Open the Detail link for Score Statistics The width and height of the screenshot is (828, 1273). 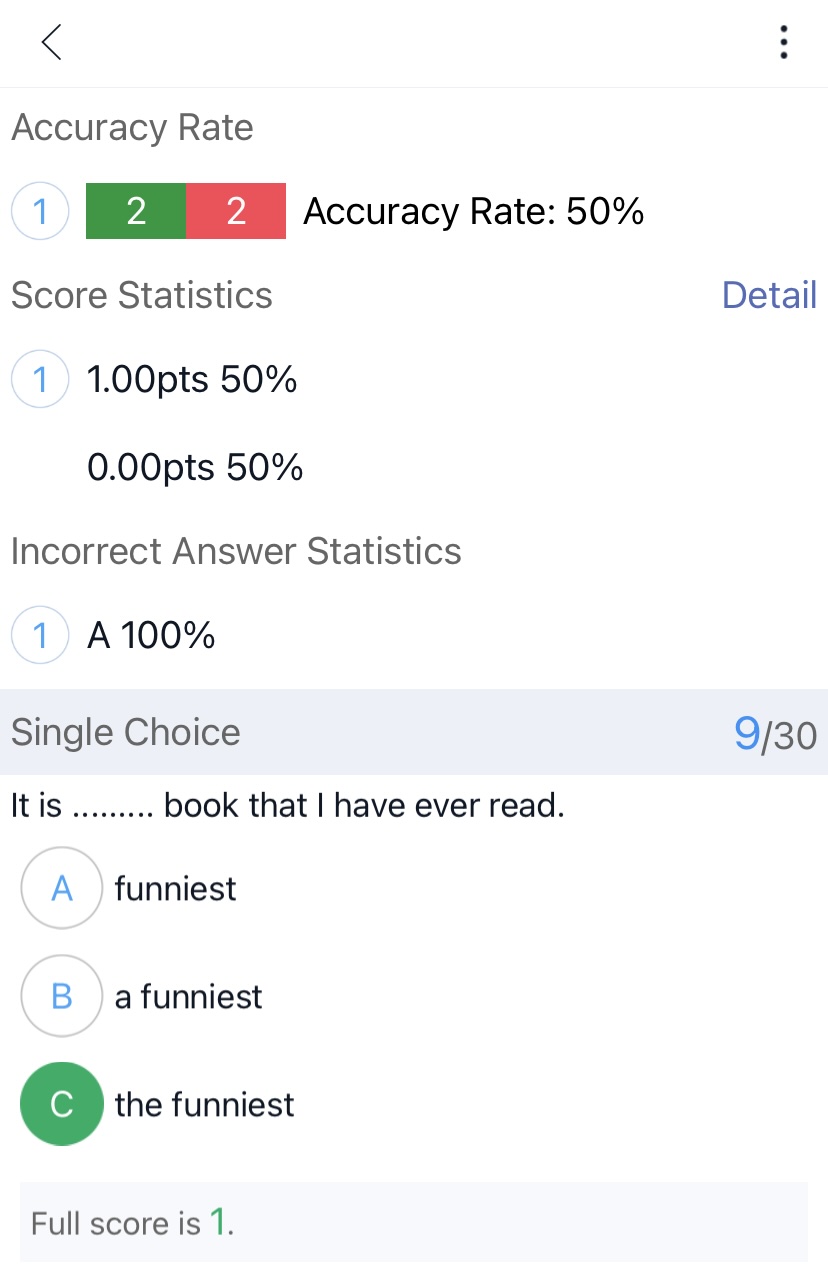[769, 295]
